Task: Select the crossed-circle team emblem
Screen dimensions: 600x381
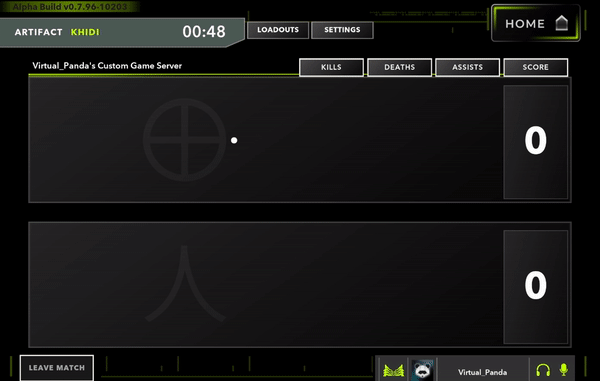Action: [x=184, y=140]
